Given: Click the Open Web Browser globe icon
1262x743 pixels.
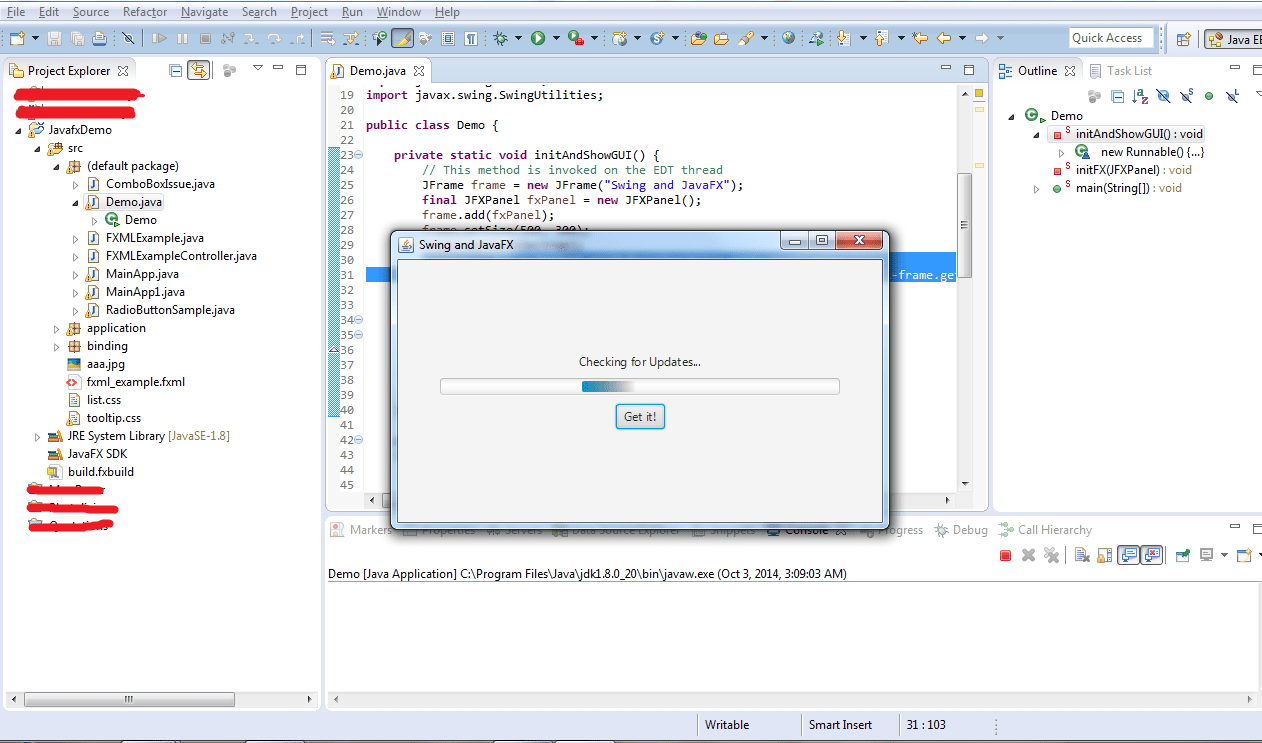Looking at the screenshot, I should (789, 38).
